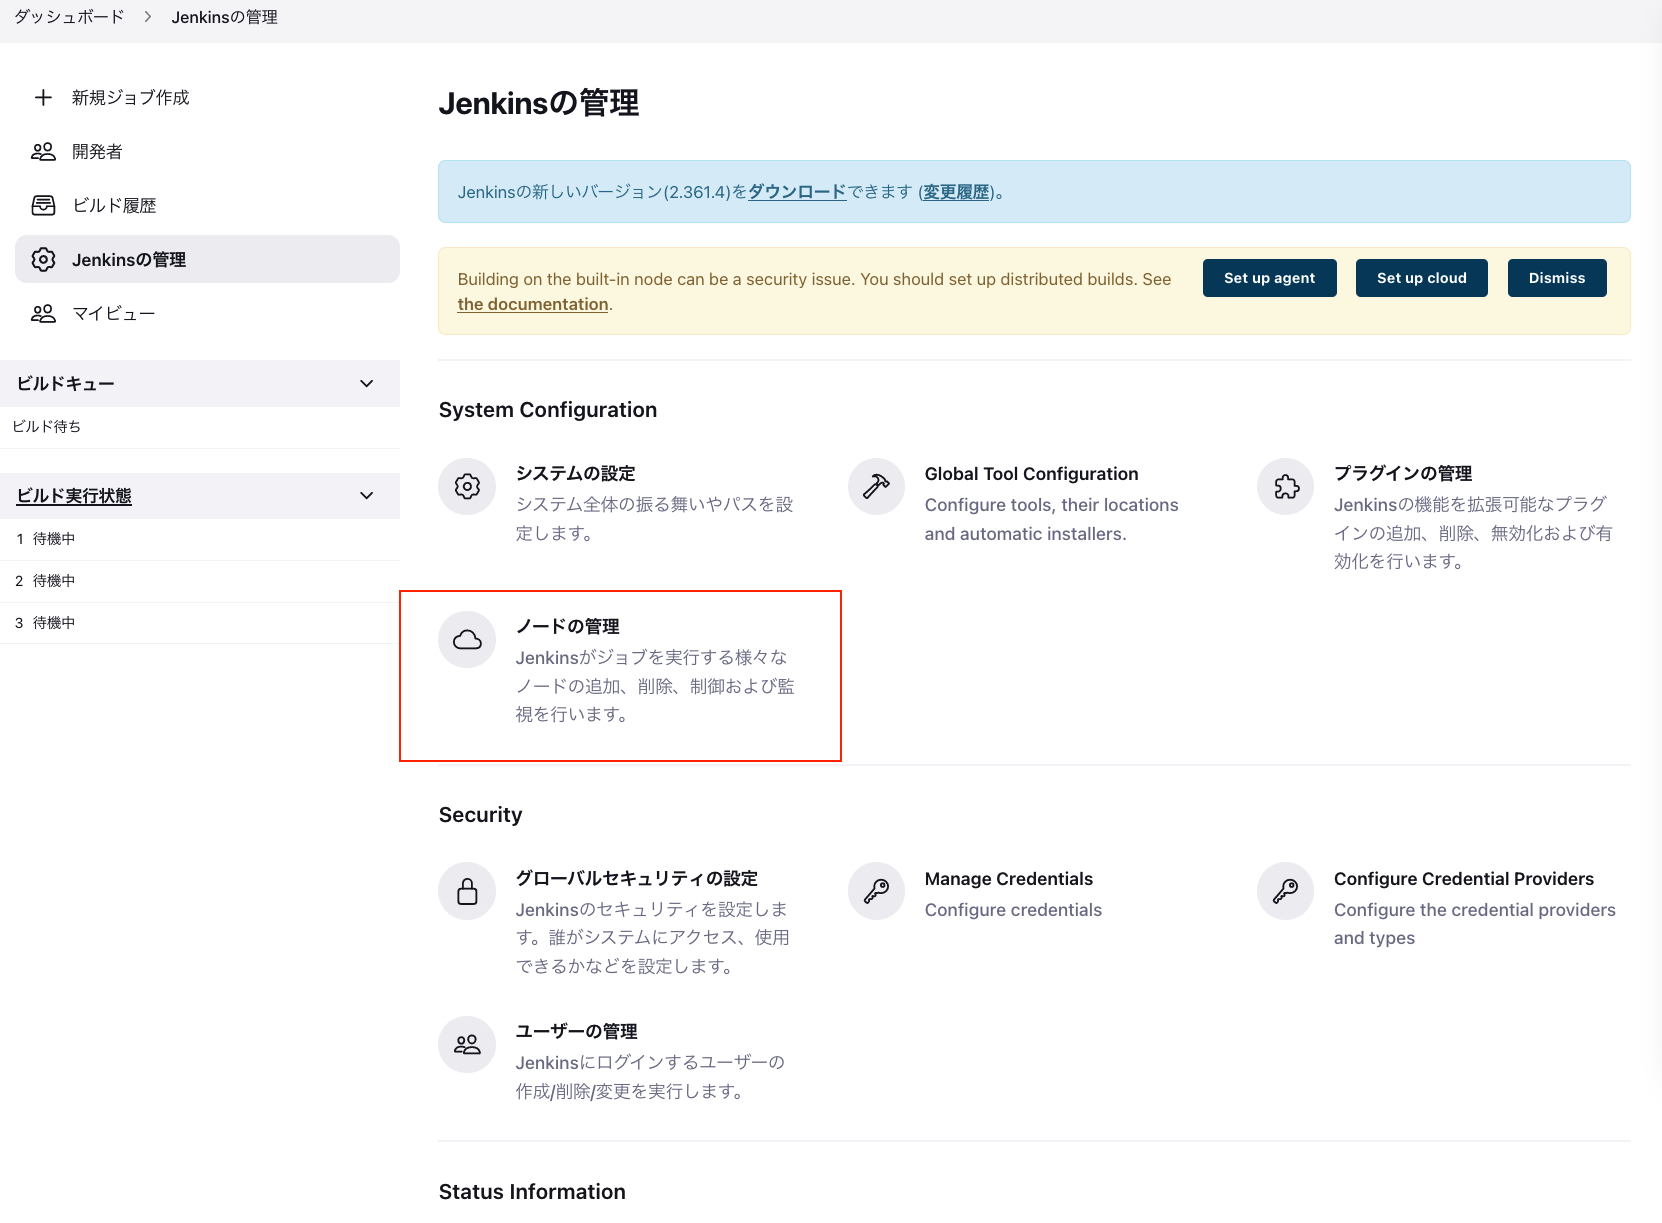Navigate to ダッシュボード breadcrumb
Viewport: 1662px width, 1223px height.
[x=66, y=16]
